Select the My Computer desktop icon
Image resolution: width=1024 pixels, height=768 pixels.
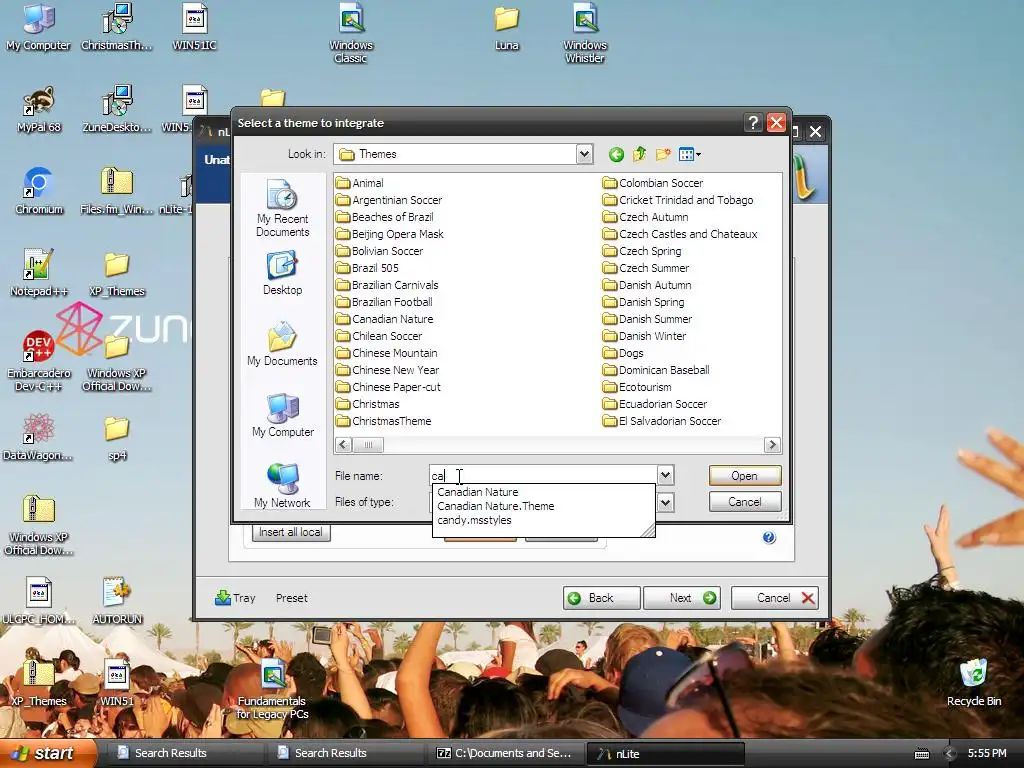[x=39, y=27]
